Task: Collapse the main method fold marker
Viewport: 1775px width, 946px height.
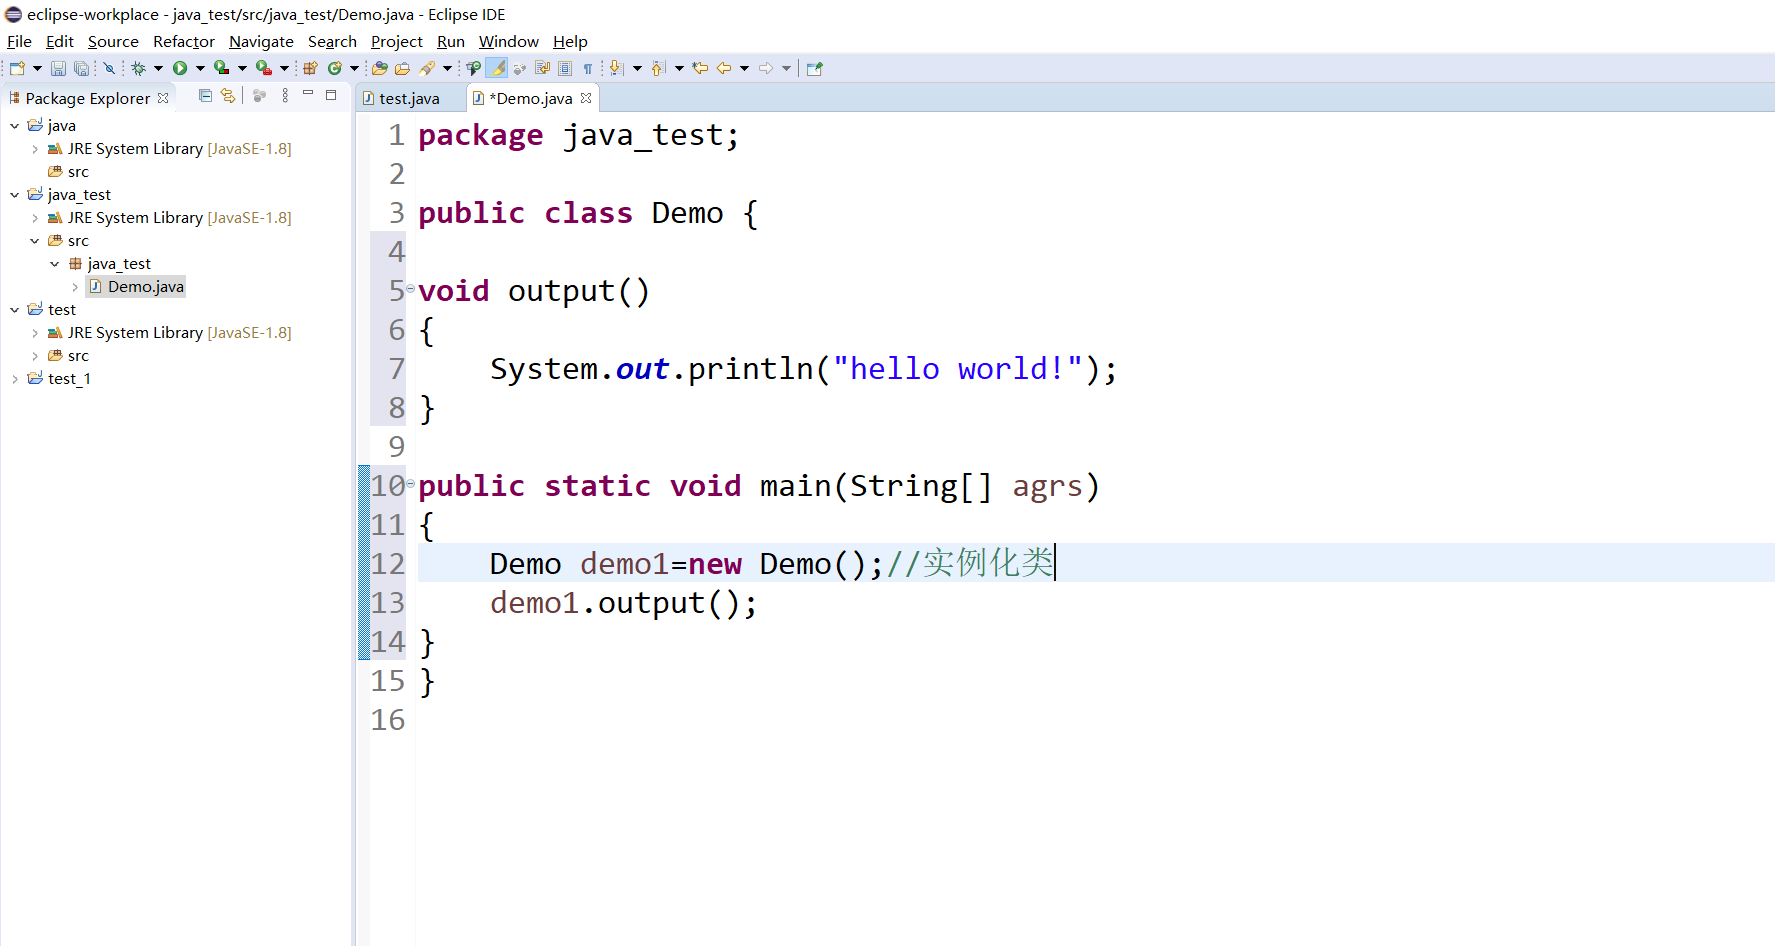Action: 410,484
